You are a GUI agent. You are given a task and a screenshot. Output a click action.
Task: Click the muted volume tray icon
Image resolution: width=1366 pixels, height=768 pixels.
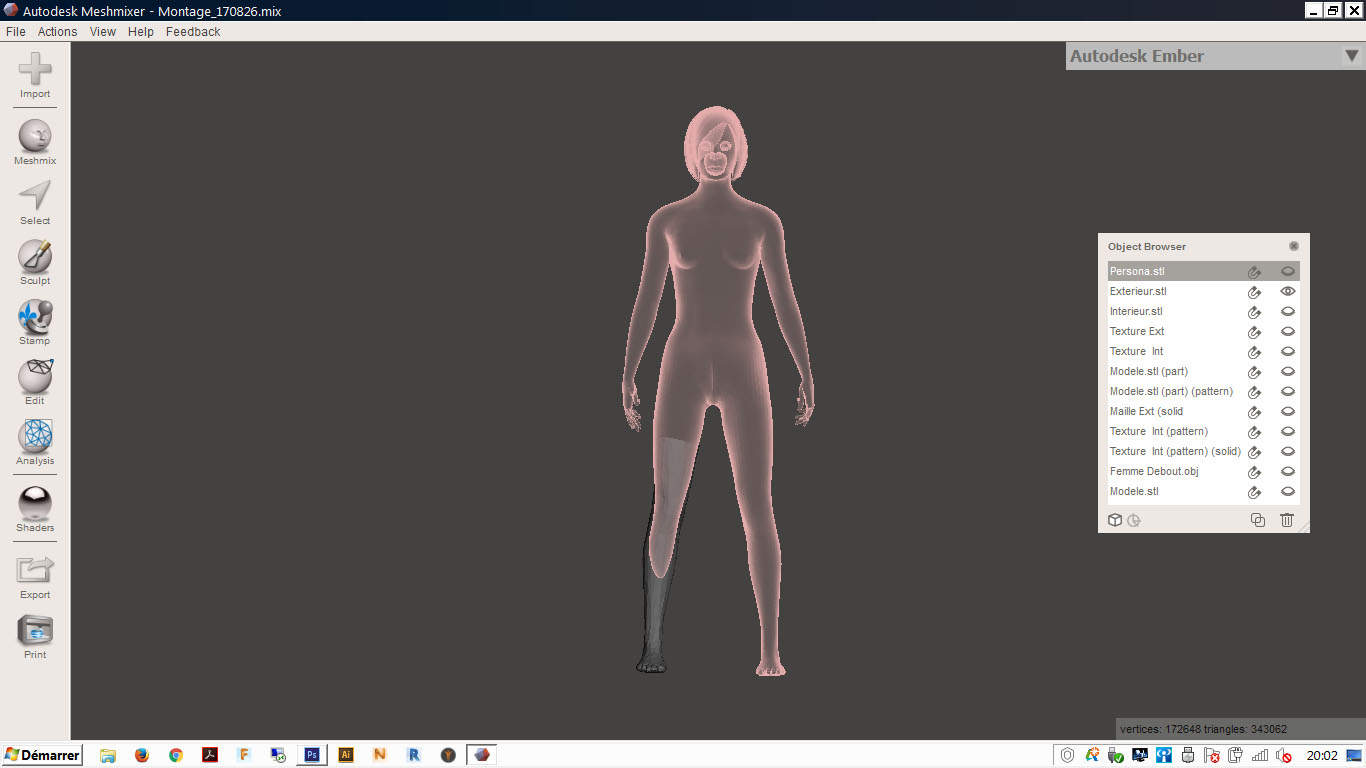pyautogui.click(x=1283, y=755)
